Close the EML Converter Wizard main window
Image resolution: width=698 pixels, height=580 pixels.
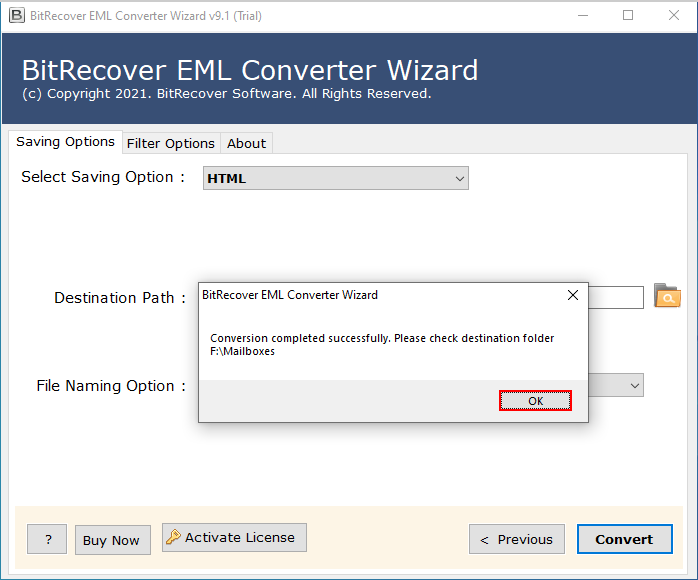(x=674, y=16)
